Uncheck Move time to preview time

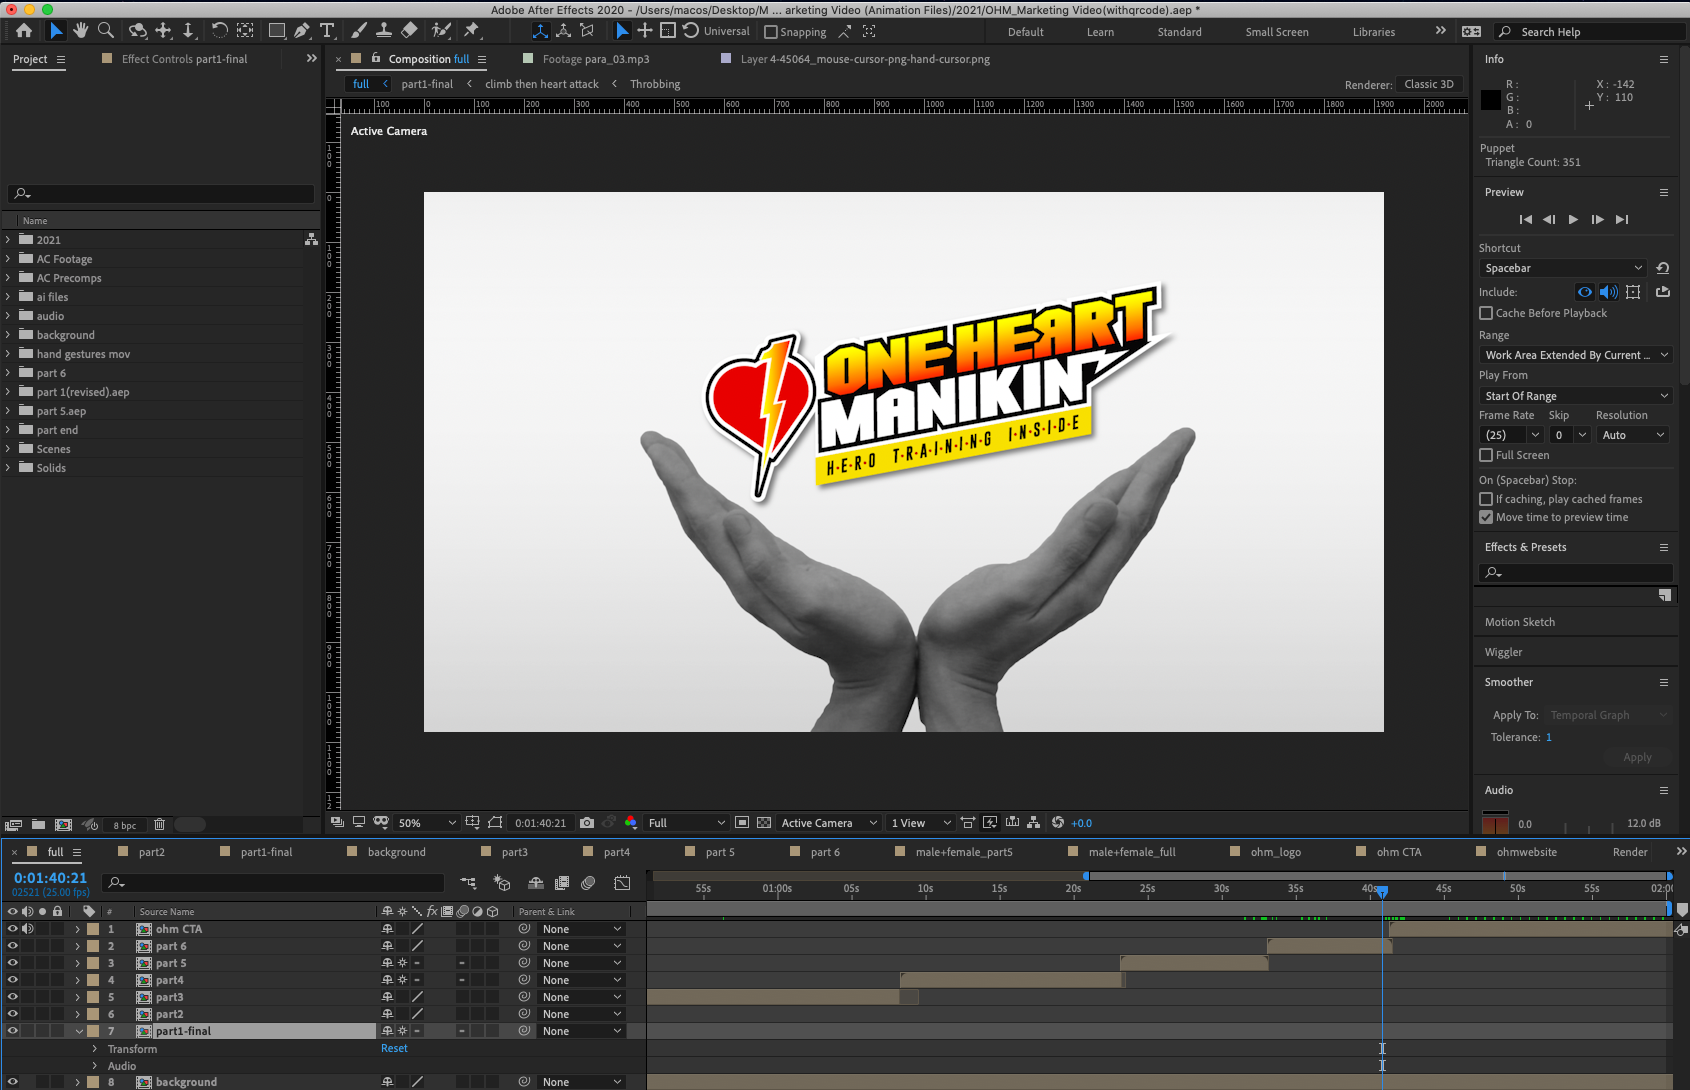click(1486, 517)
